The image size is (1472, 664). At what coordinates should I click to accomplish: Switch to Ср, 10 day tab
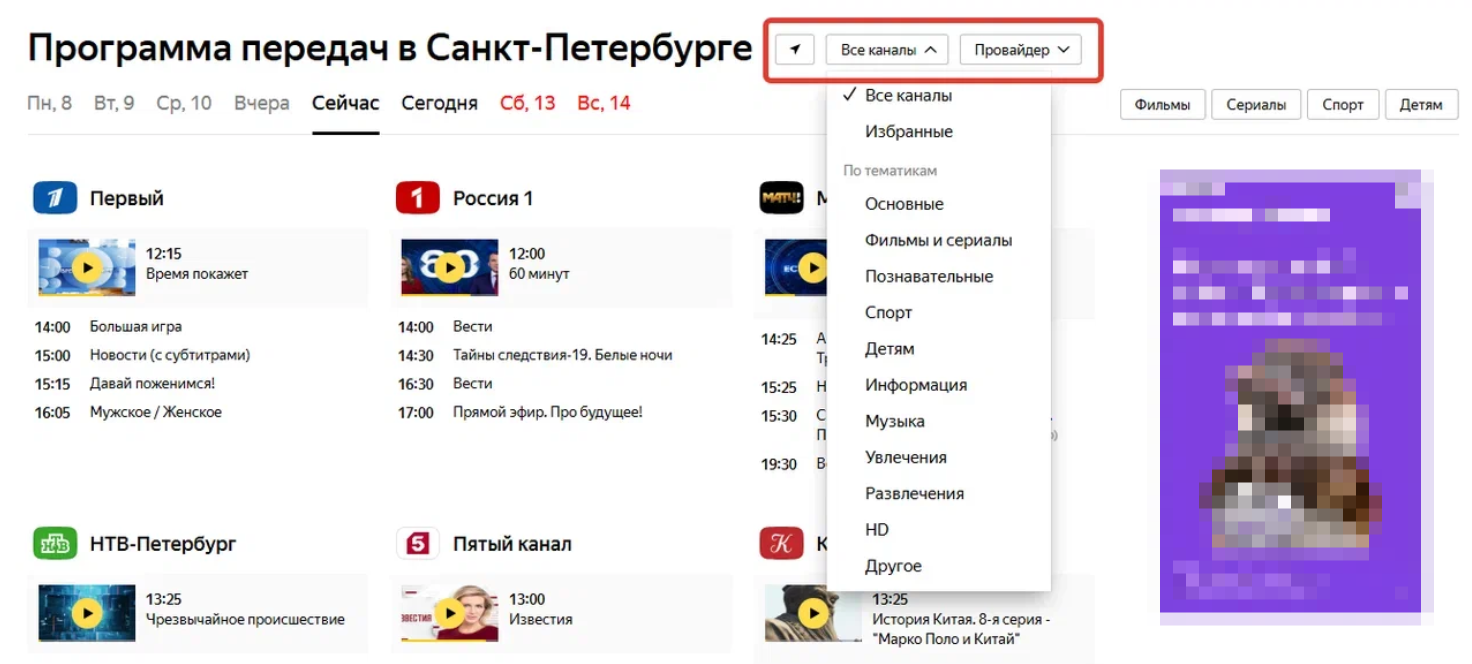click(x=184, y=103)
